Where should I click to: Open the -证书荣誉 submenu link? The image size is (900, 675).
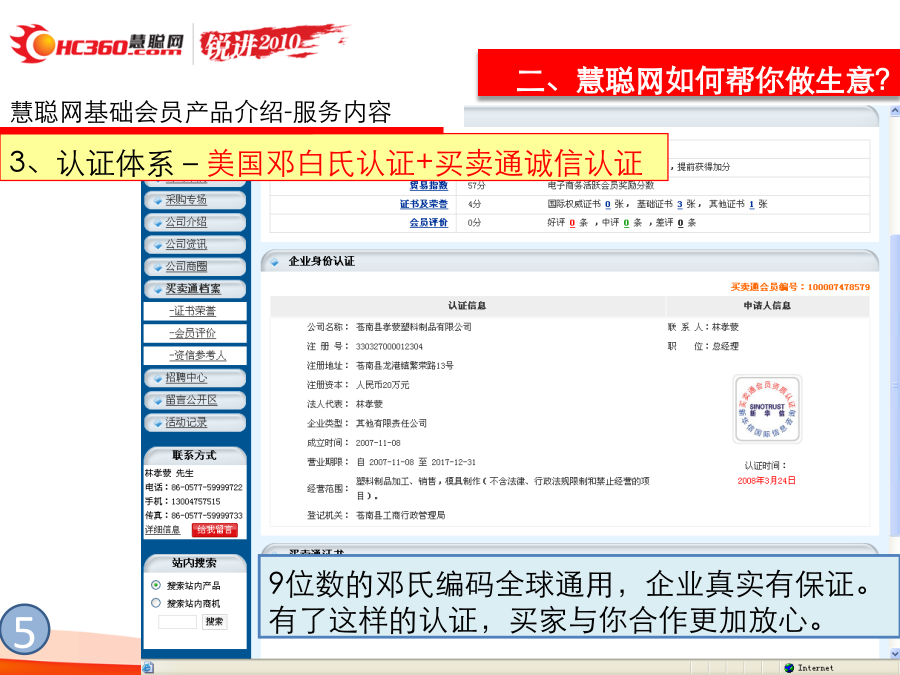click(x=192, y=311)
